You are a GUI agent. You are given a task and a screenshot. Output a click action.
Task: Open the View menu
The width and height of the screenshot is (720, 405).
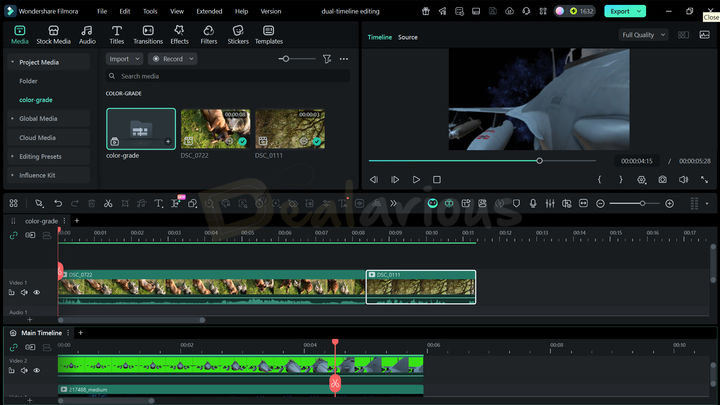tap(177, 11)
